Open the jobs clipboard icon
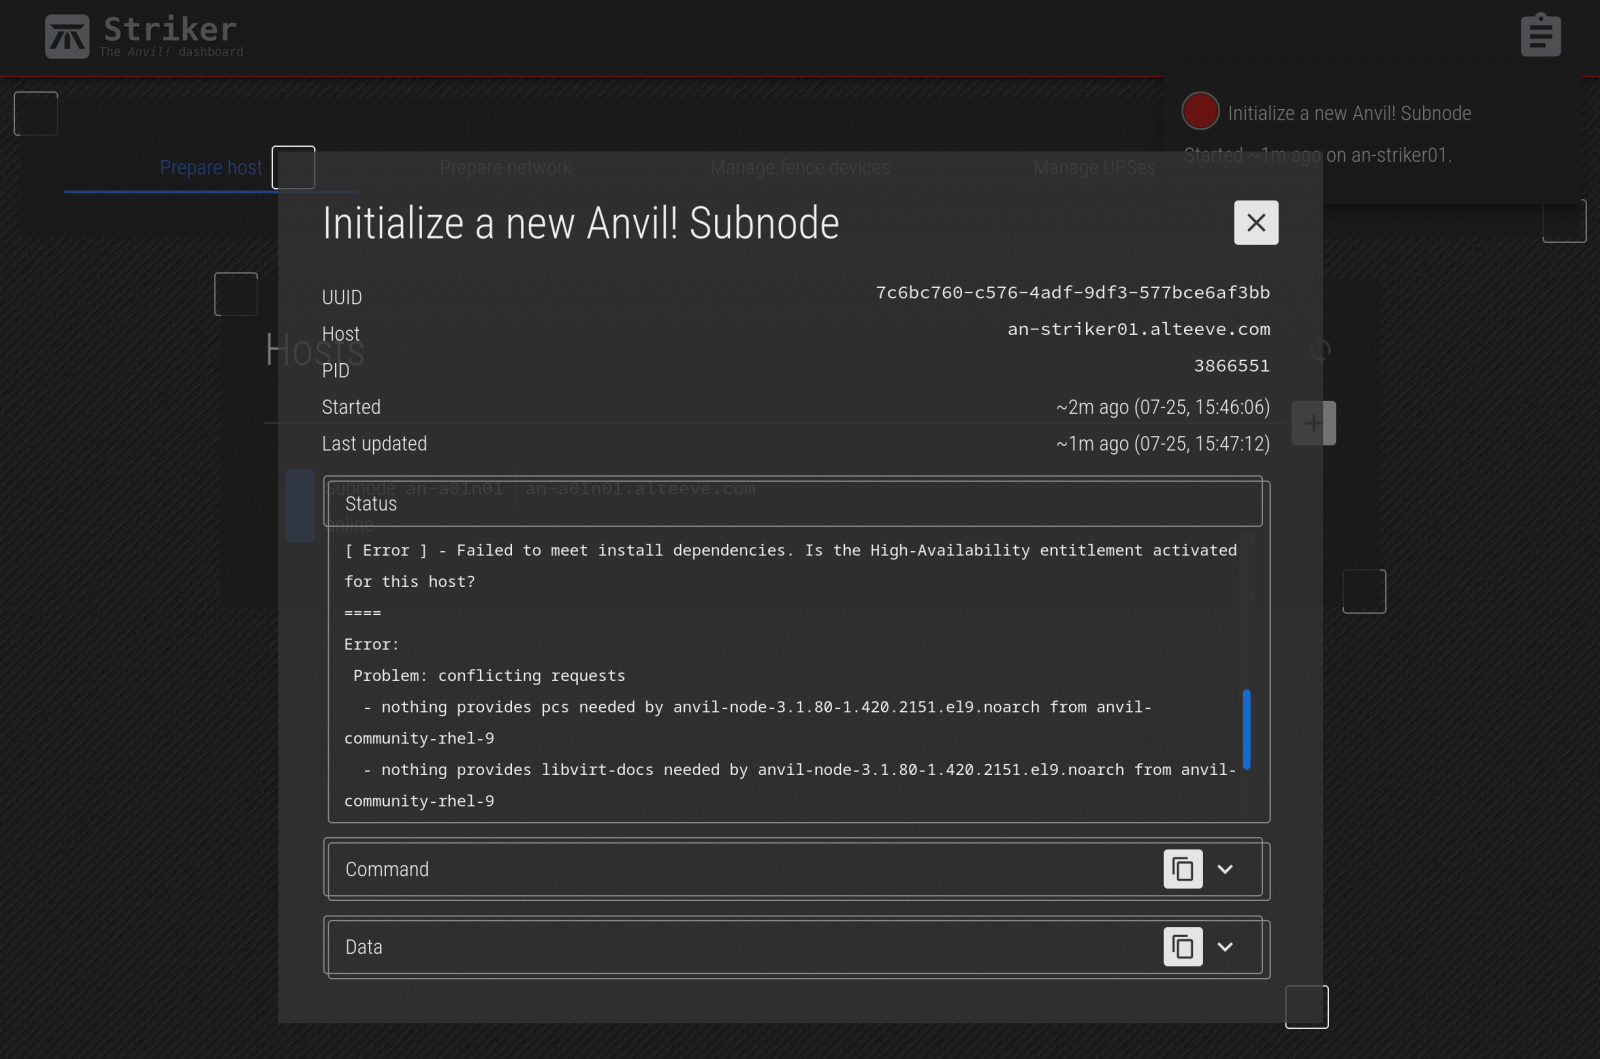 pyautogui.click(x=1540, y=36)
